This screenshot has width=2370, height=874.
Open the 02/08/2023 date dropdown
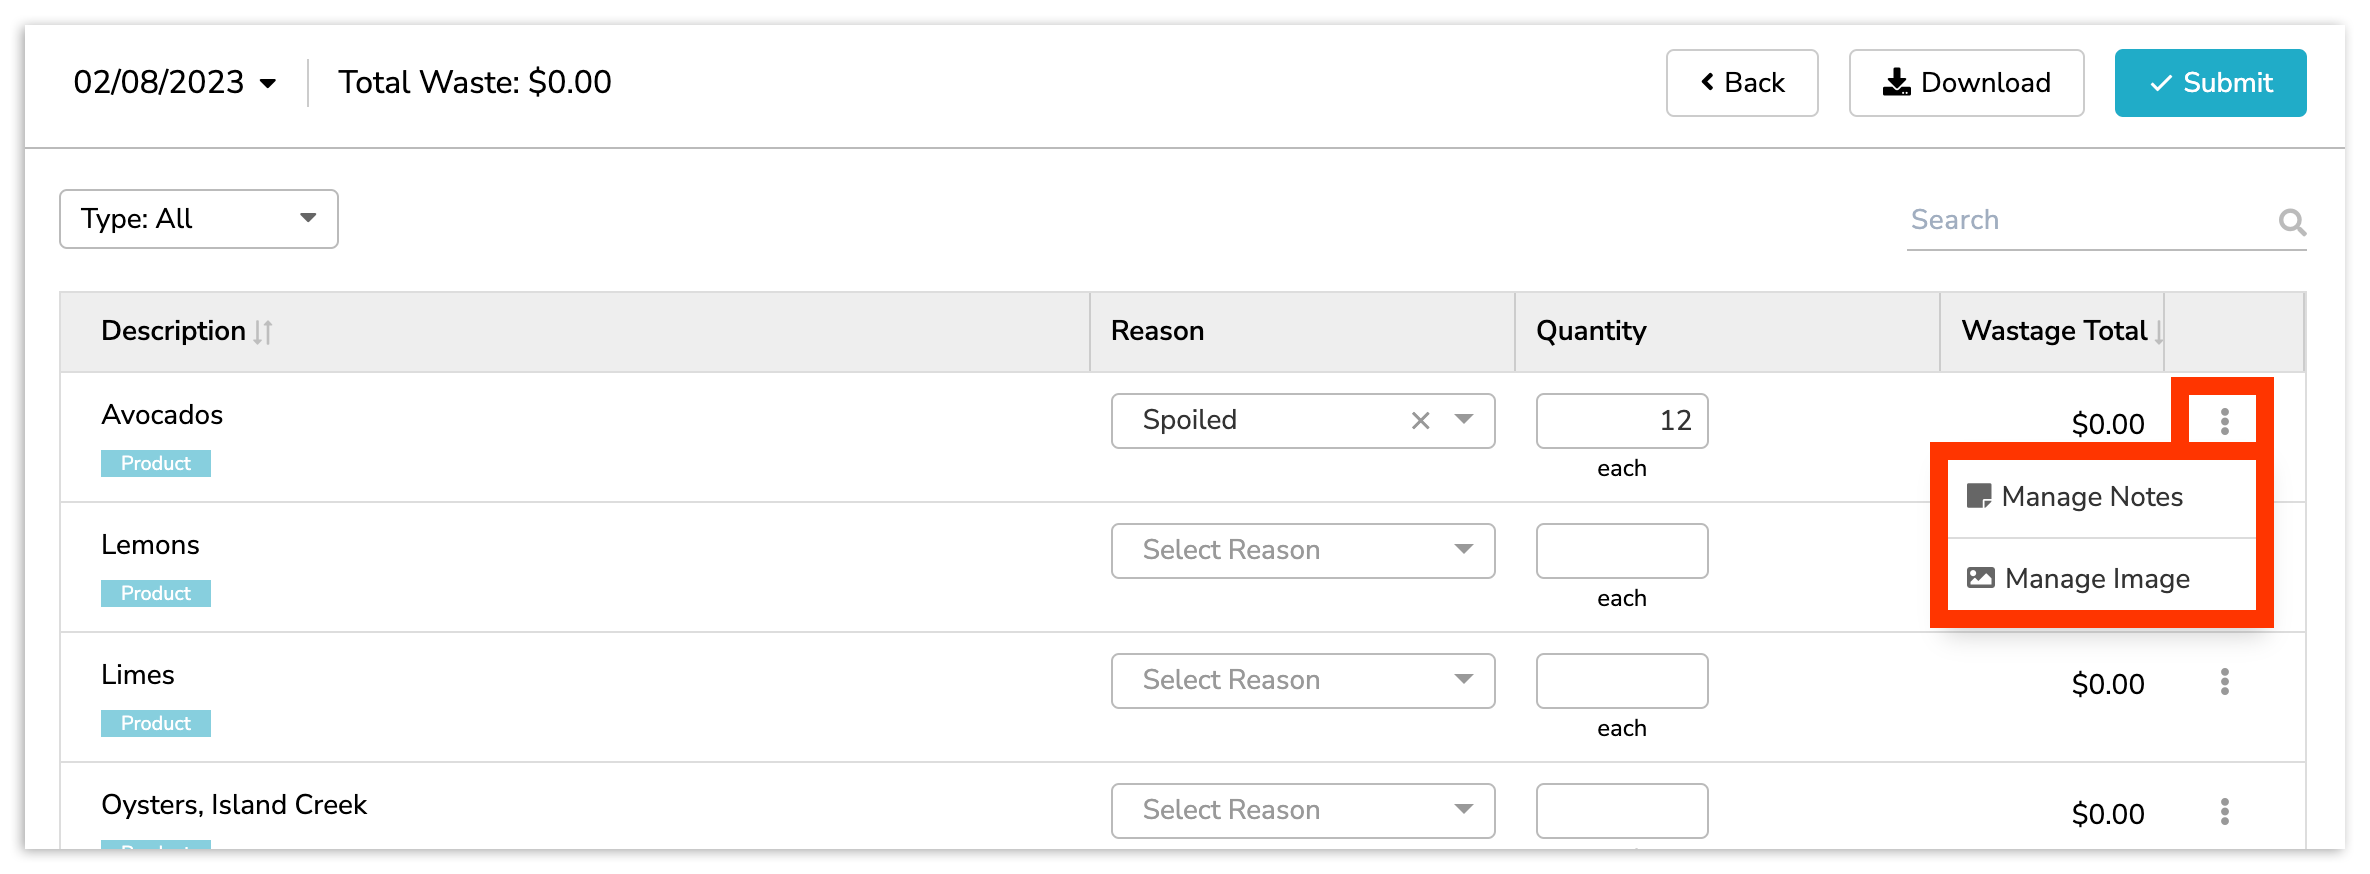click(175, 83)
